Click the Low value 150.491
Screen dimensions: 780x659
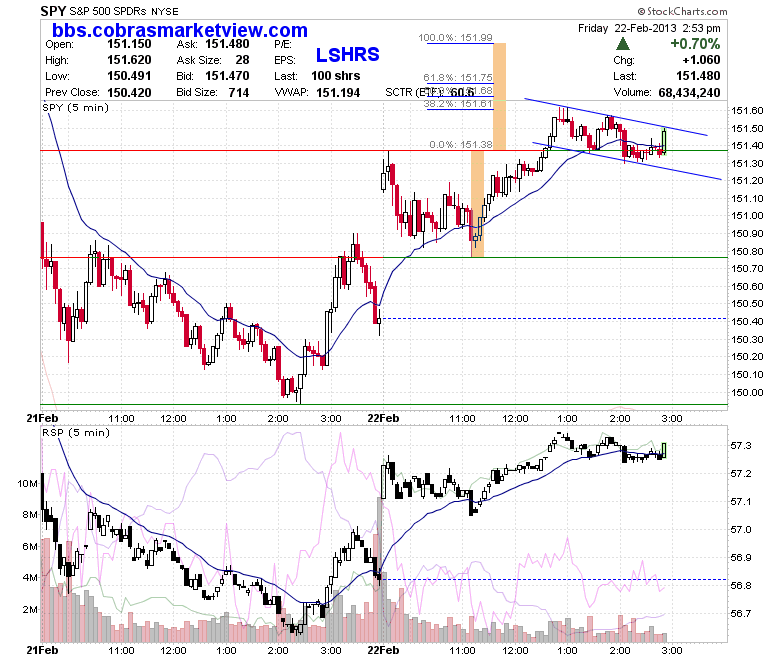point(129,76)
